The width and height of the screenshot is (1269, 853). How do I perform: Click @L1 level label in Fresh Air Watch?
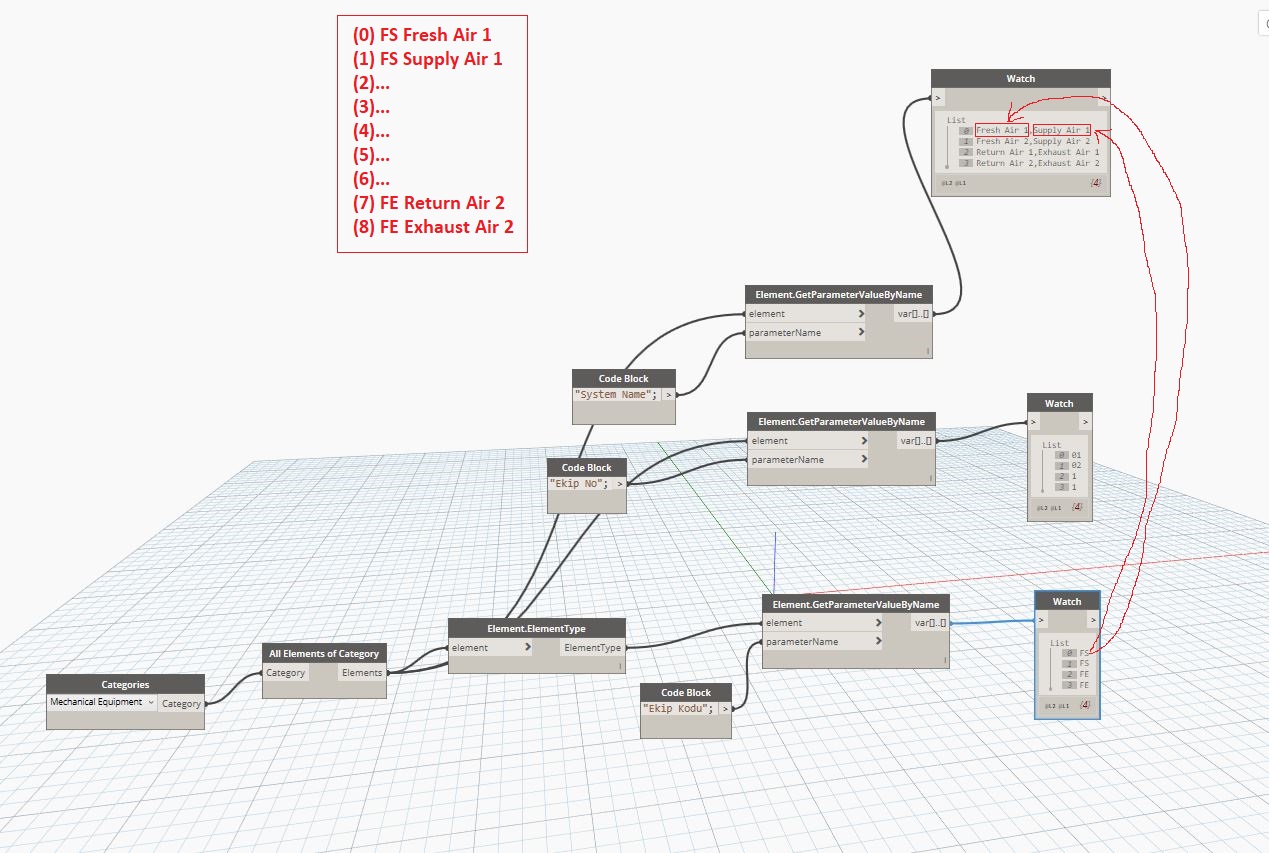[960, 183]
